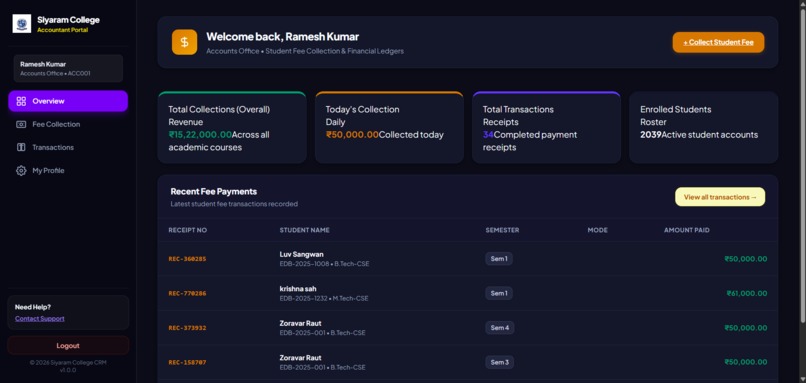806x383 pixels.
Task: Click the ₹50,000.00 amount for REC-360285
Action: pos(745,259)
